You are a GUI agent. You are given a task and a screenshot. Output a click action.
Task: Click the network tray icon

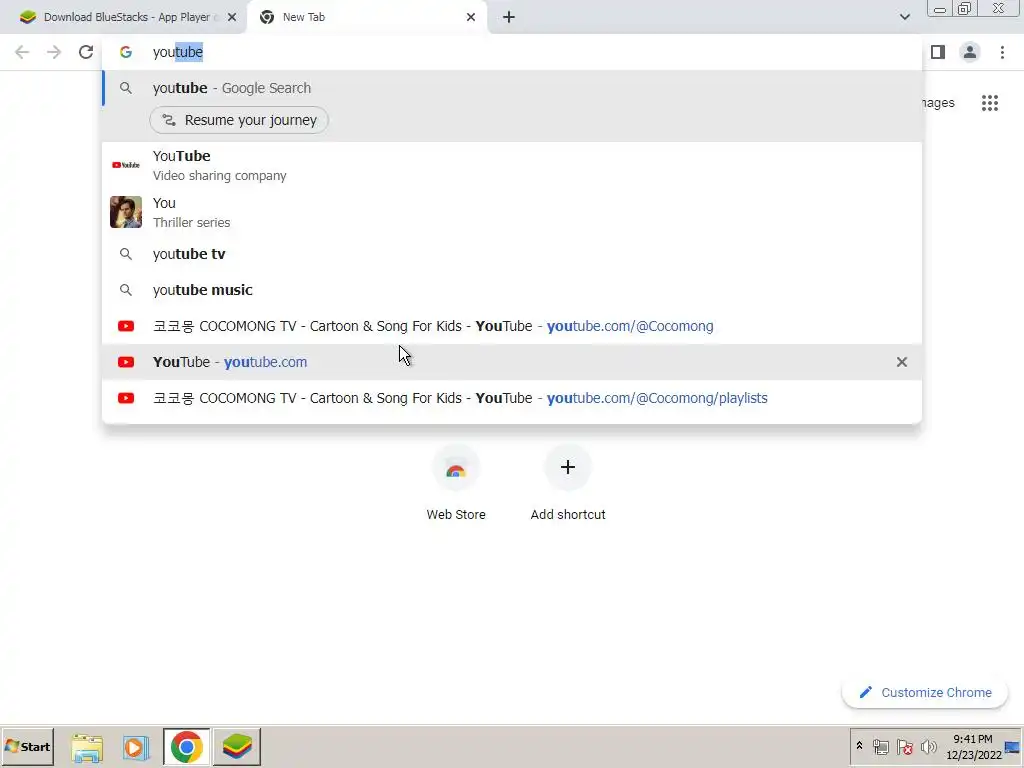(880, 746)
